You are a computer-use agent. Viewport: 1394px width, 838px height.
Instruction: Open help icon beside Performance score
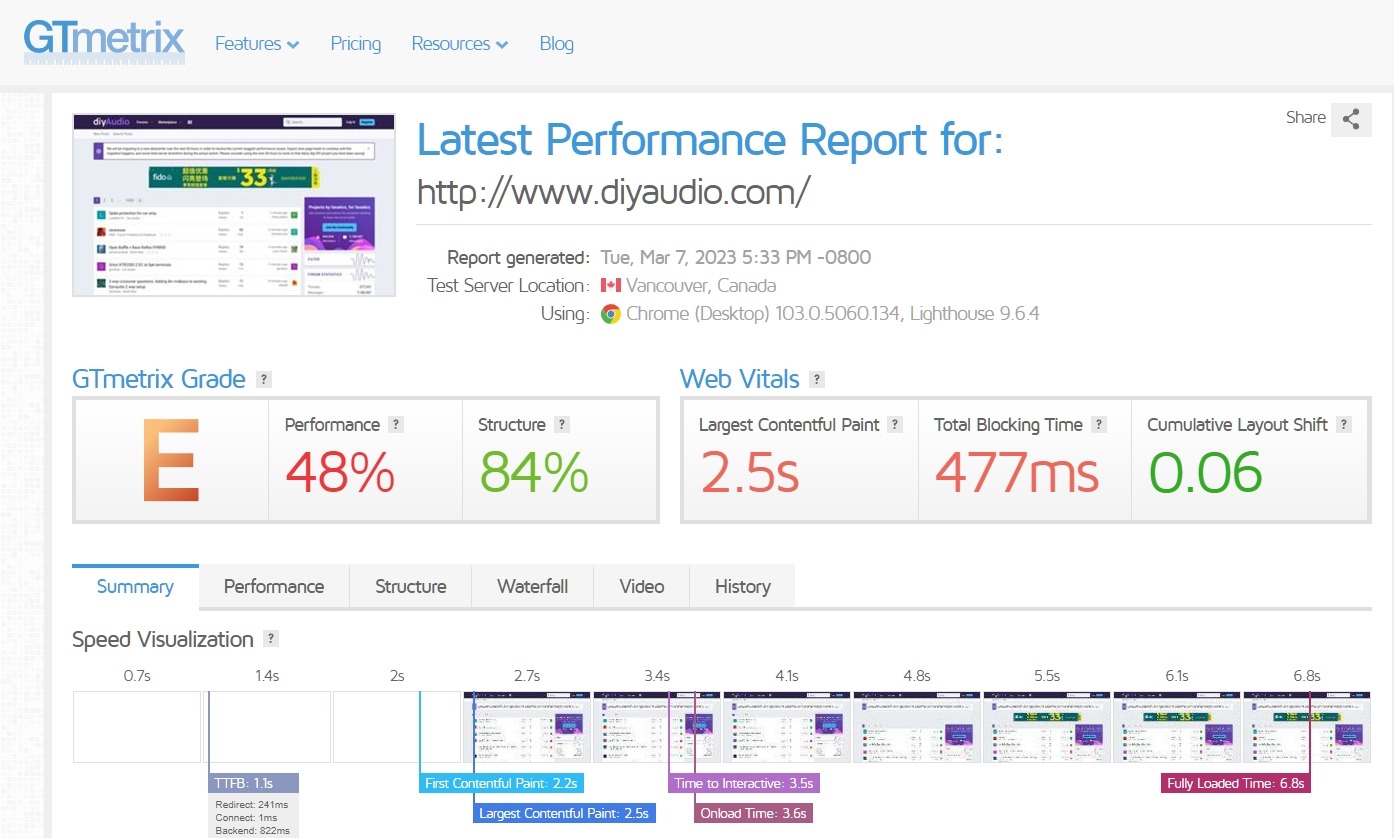click(x=396, y=425)
